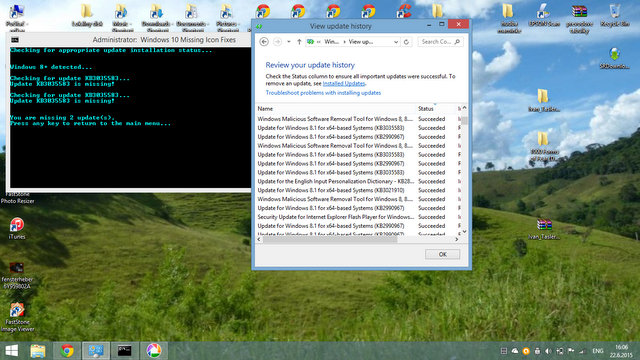Open command prompt window system menu icon
Screen dimensions: 640x360
15,40
